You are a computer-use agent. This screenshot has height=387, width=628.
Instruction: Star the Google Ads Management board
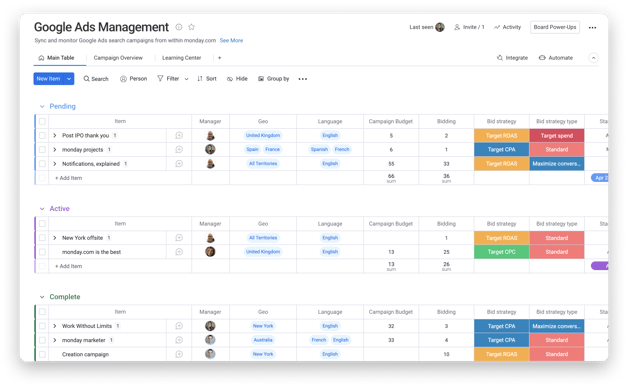[x=191, y=27]
